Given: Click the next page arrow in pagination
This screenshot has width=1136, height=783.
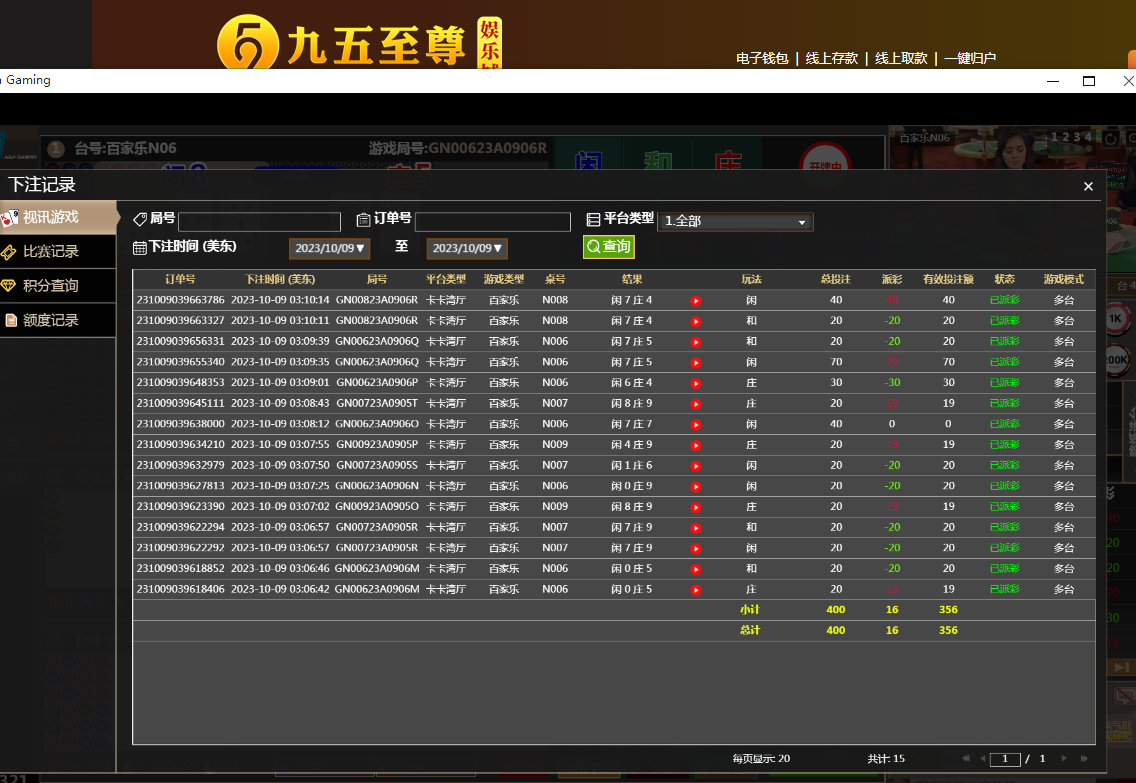Looking at the screenshot, I should 1062,759.
